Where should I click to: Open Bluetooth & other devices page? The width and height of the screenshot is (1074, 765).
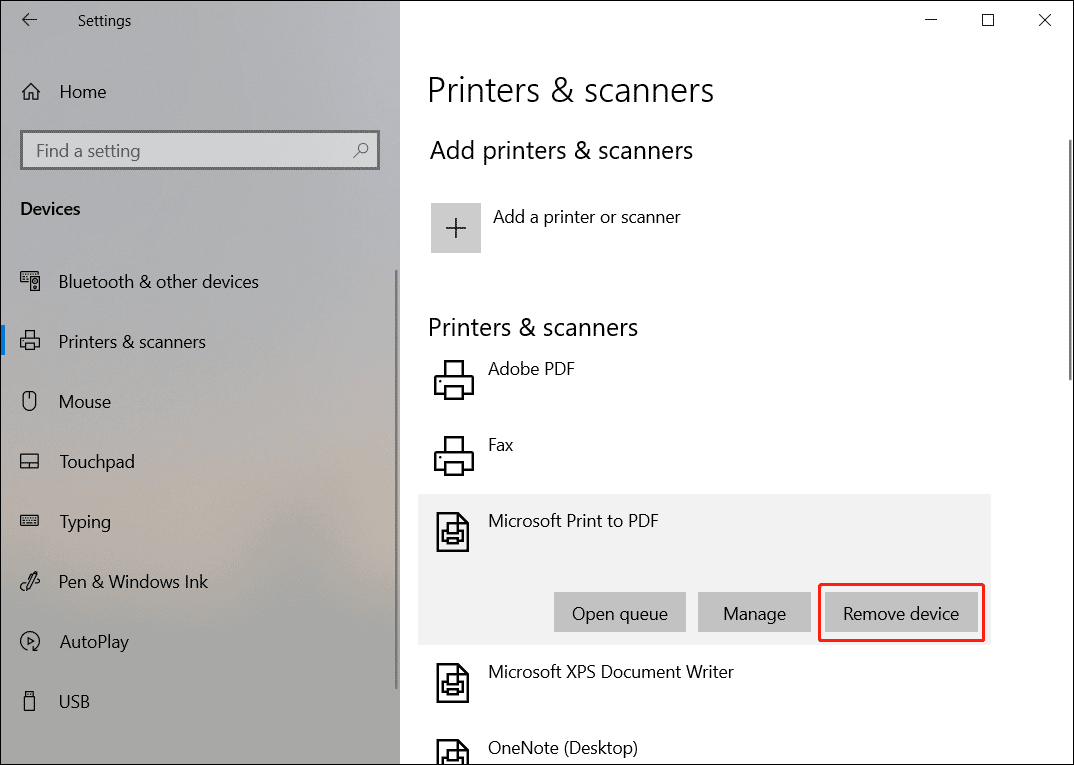[158, 281]
